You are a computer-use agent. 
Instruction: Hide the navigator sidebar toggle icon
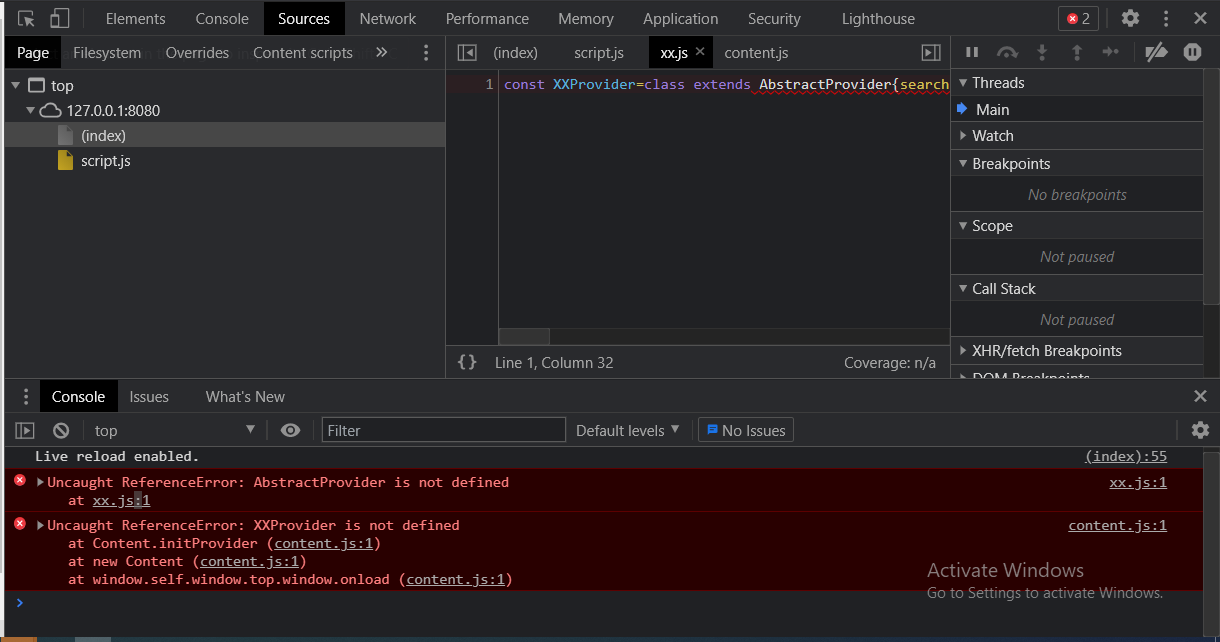point(466,52)
